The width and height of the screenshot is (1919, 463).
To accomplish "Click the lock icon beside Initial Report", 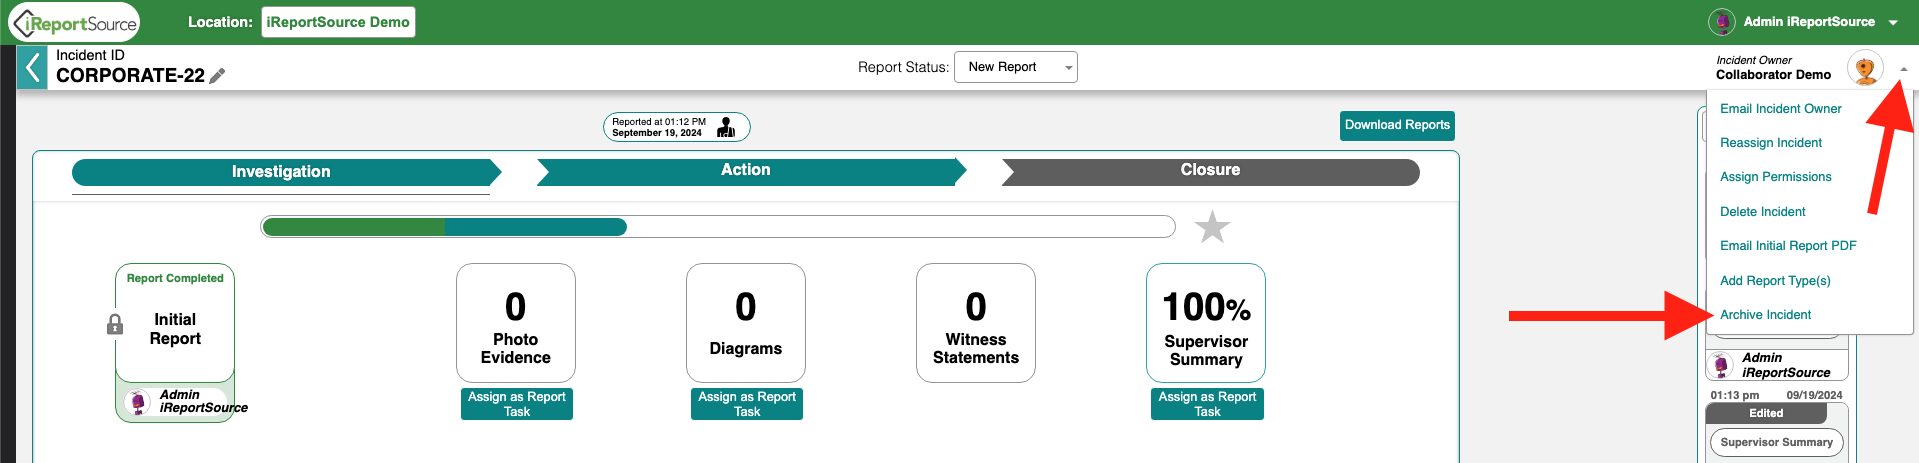I will [115, 324].
